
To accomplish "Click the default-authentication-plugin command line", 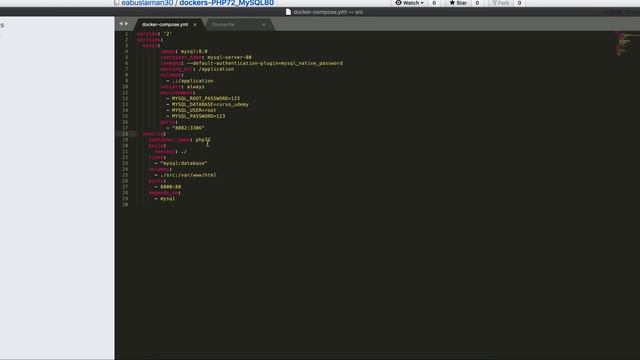I will click(x=251, y=63).
